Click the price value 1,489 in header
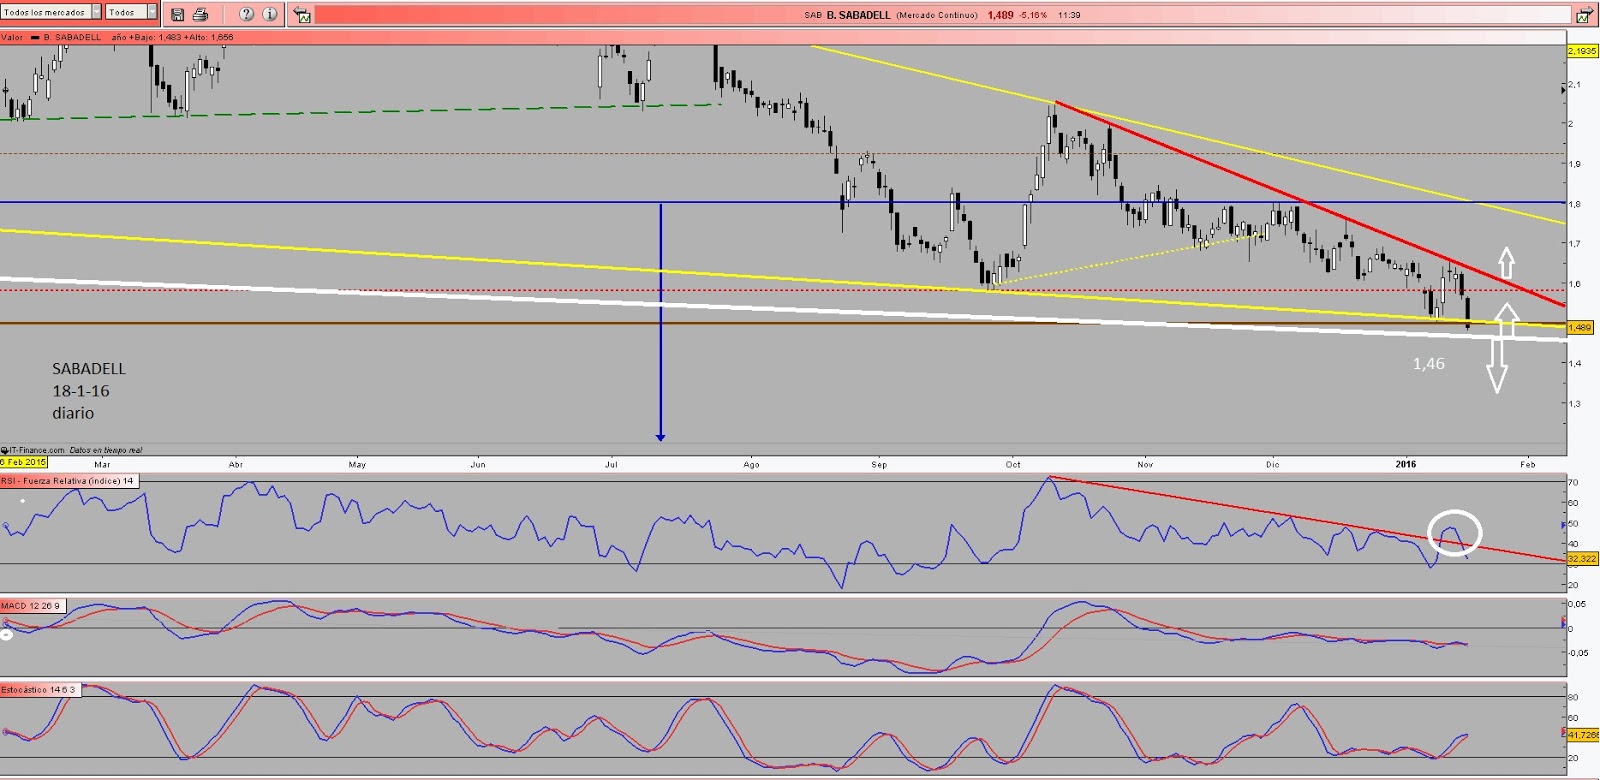 [1000, 15]
